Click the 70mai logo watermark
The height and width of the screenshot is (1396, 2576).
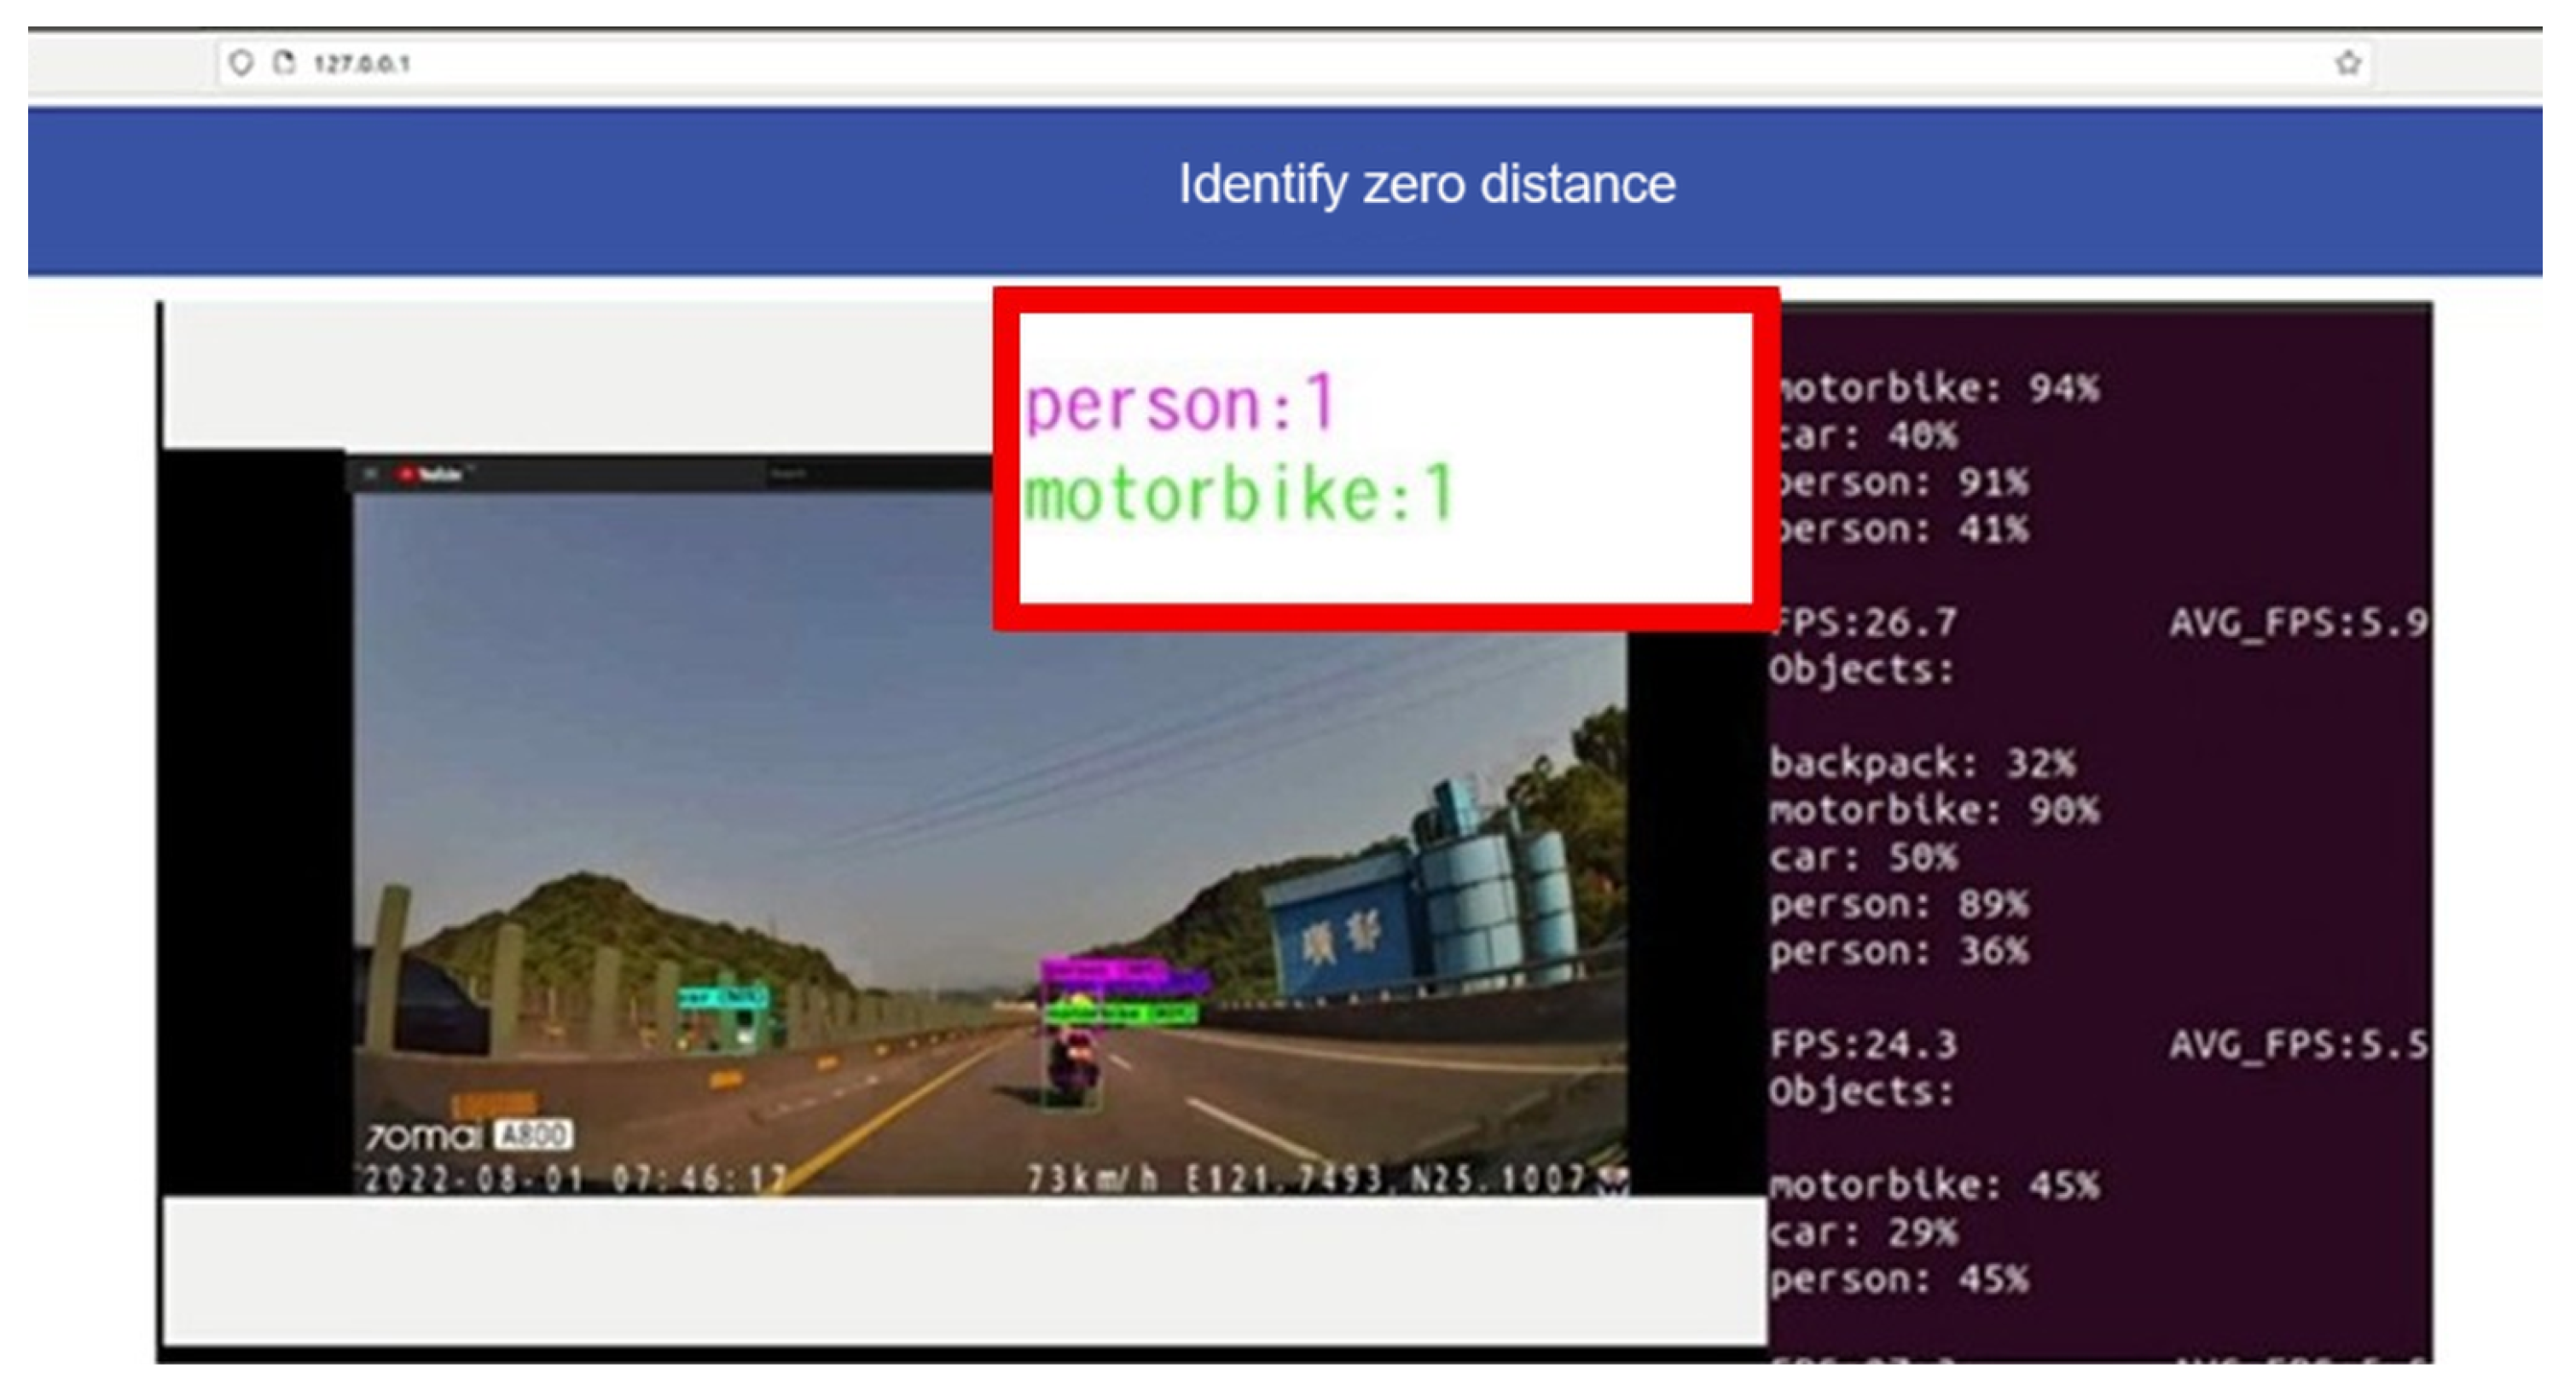tap(423, 1137)
